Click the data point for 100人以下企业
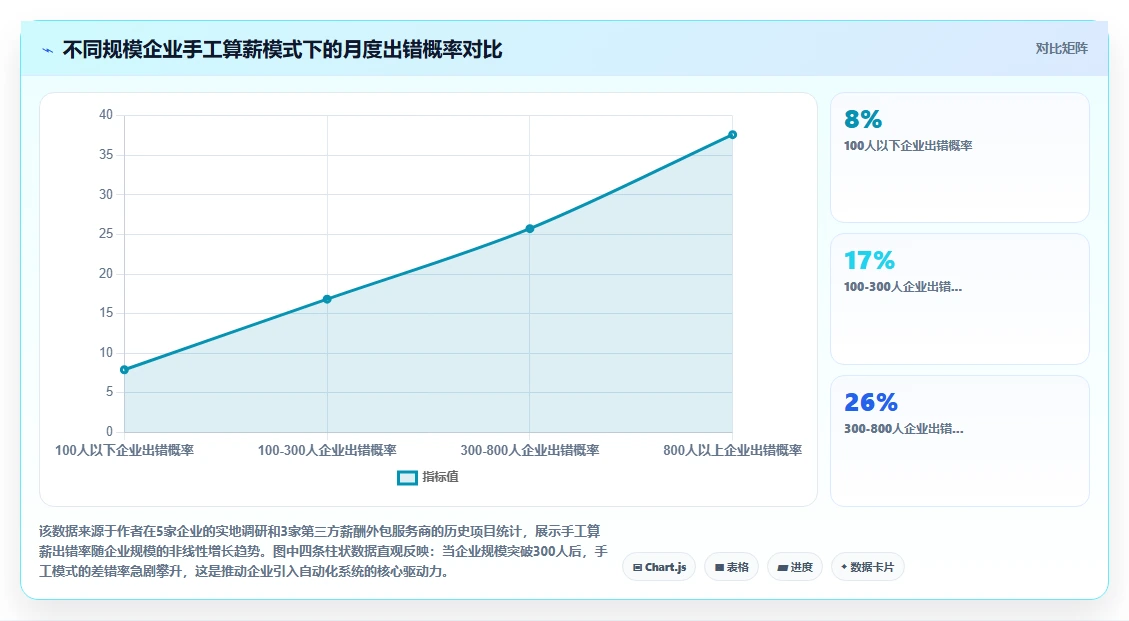This screenshot has height=621, width=1129. 125,370
